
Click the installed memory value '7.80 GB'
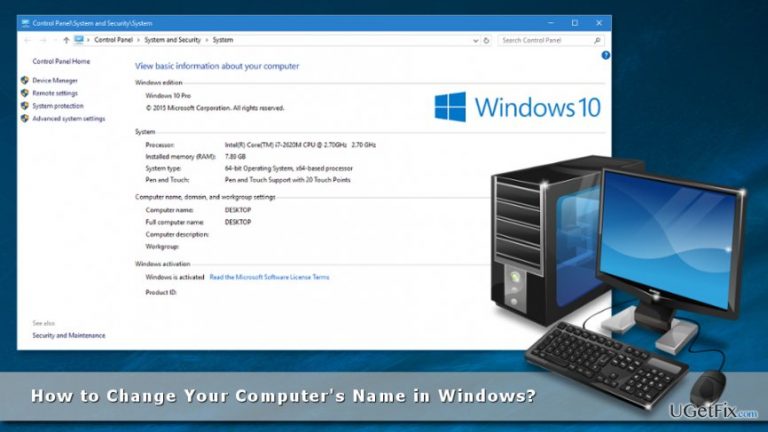pos(235,157)
